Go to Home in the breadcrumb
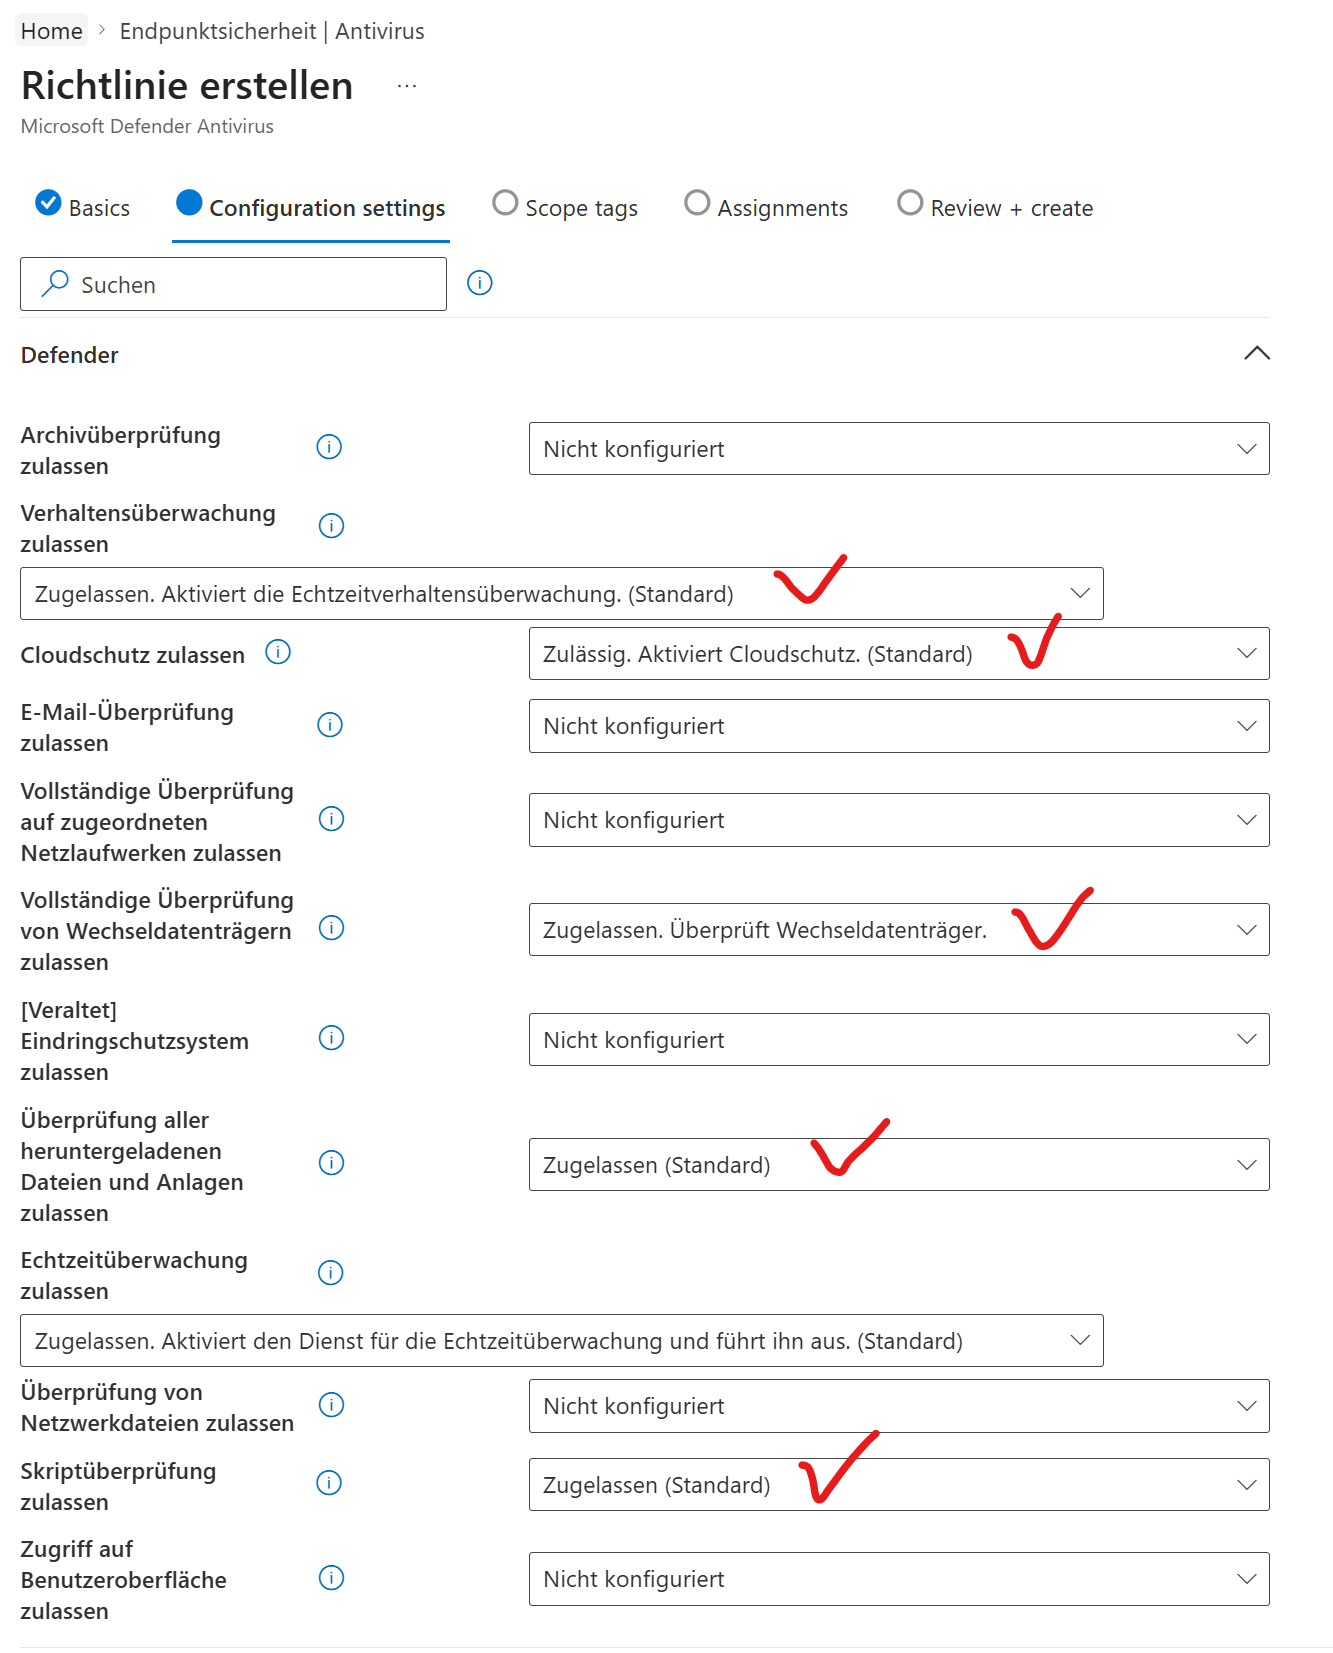Image resolution: width=1333 pixels, height=1653 pixels. click(x=52, y=31)
